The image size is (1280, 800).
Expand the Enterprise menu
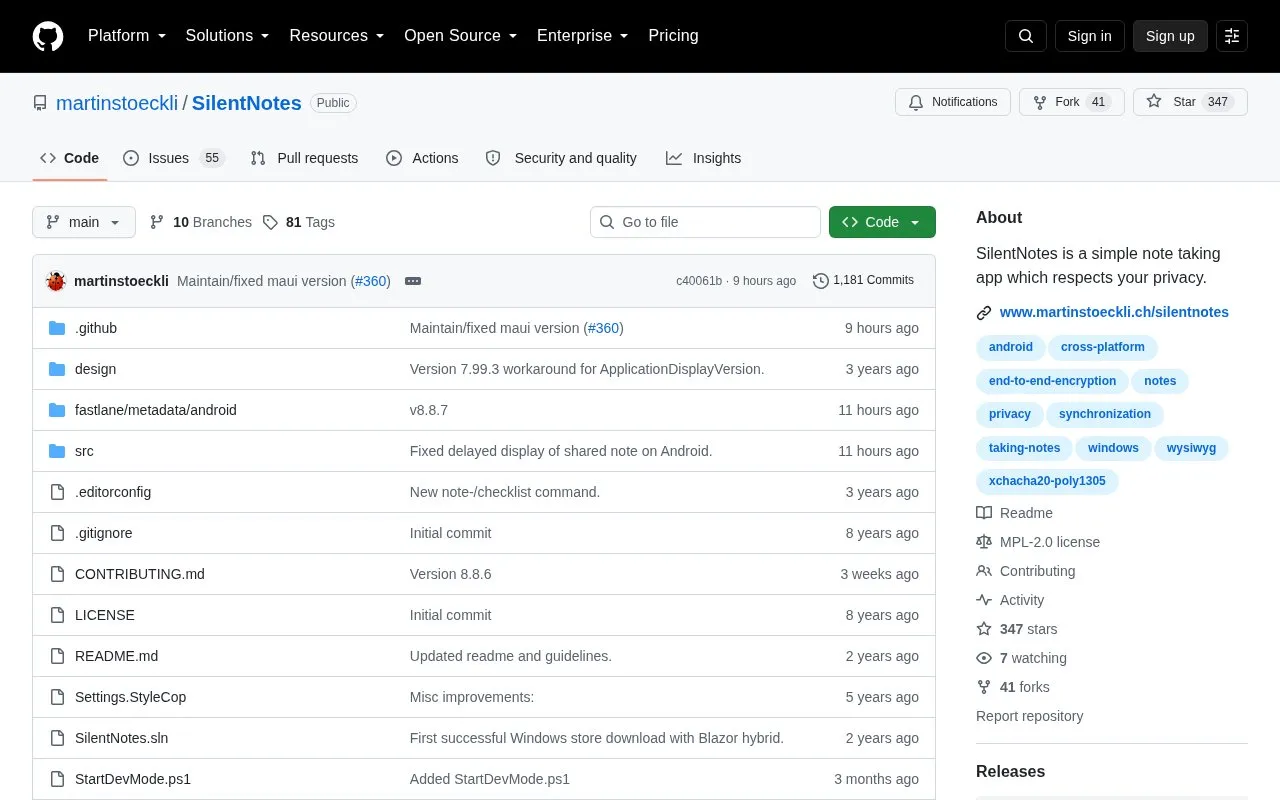tap(583, 36)
